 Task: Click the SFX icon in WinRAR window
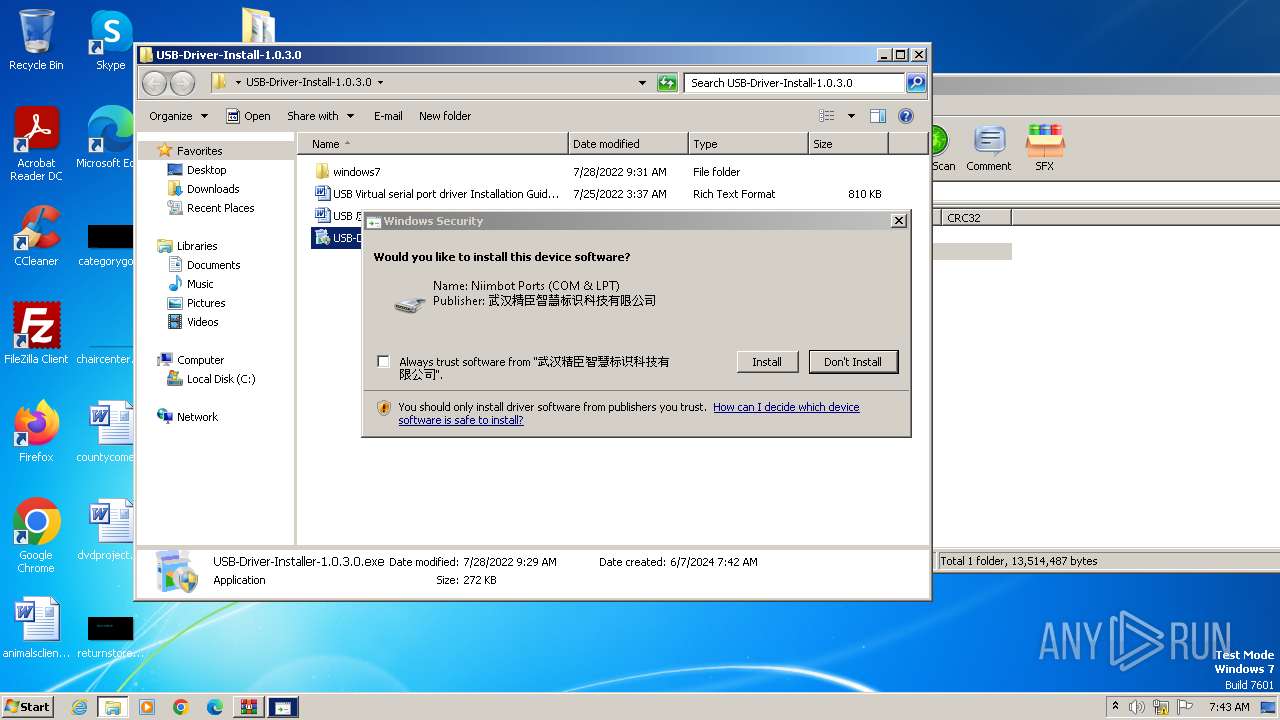tap(1045, 148)
